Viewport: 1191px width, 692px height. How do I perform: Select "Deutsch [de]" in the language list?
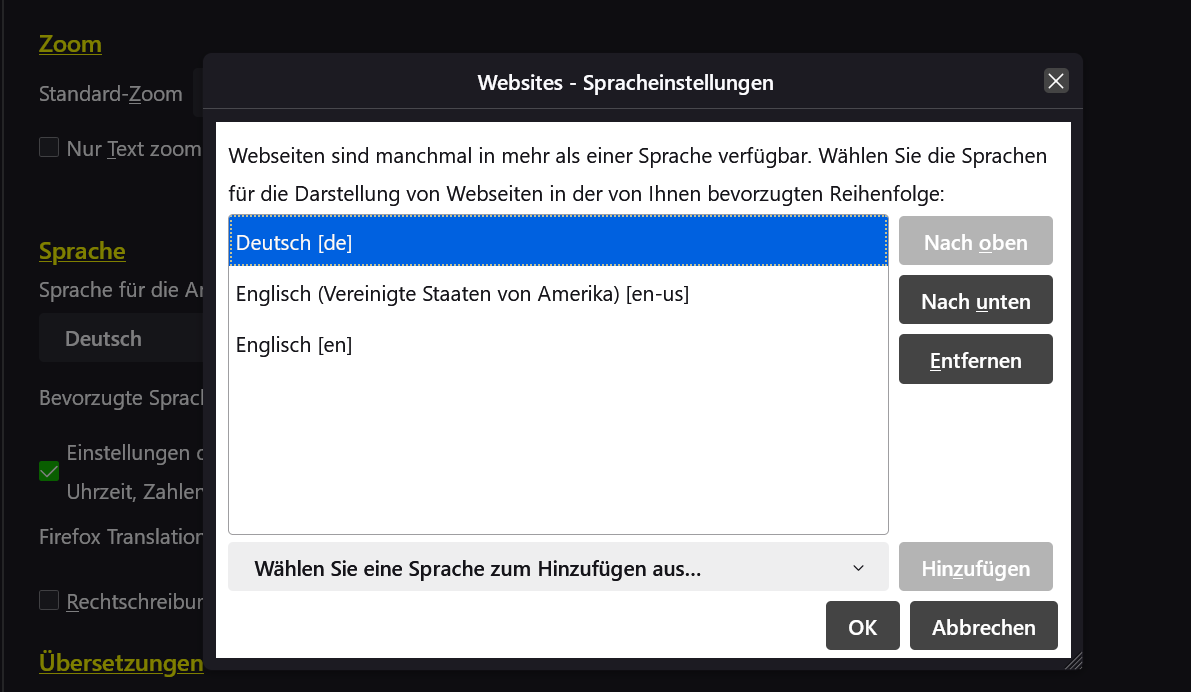(558, 242)
